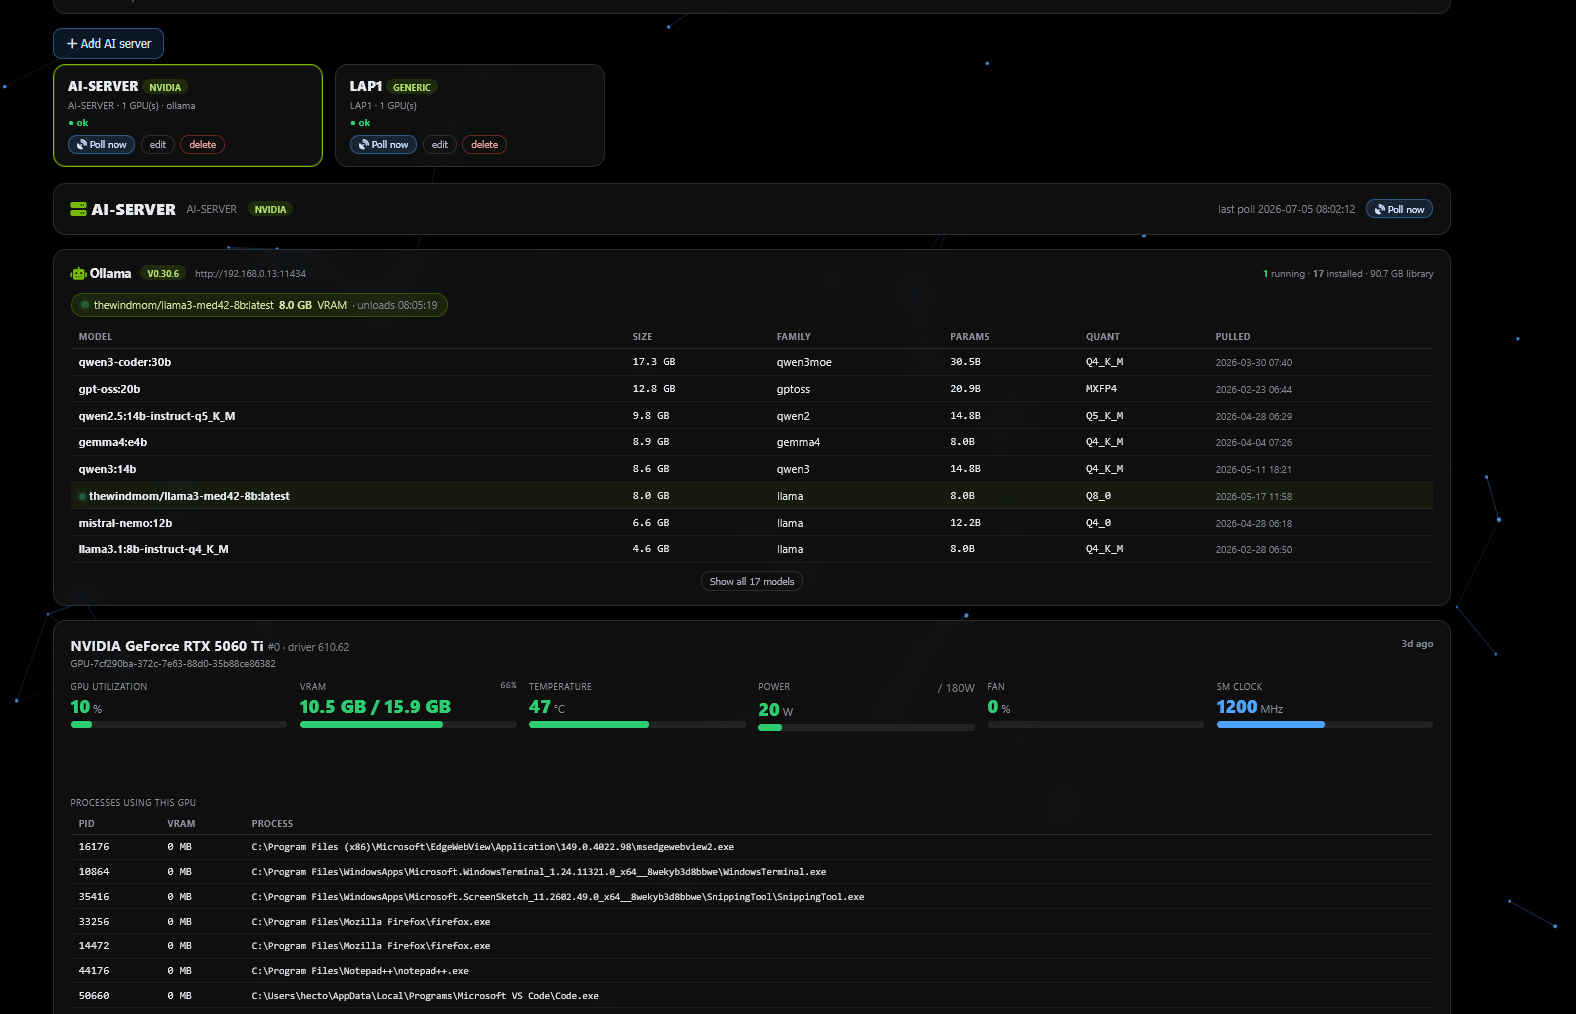This screenshot has width=1576, height=1014.
Task: Click the PARAMS column header
Action: click(x=969, y=337)
